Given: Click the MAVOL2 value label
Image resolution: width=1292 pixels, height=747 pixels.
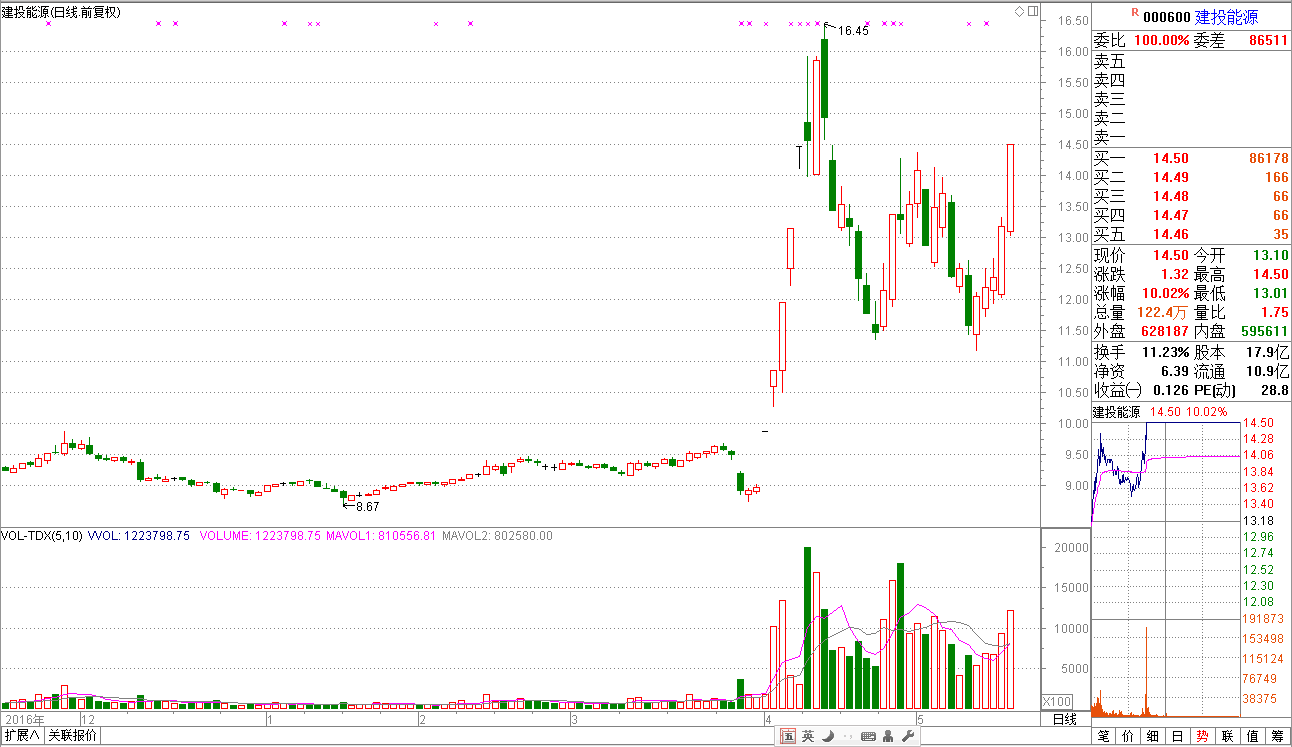Looking at the screenshot, I should tap(497, 536).
